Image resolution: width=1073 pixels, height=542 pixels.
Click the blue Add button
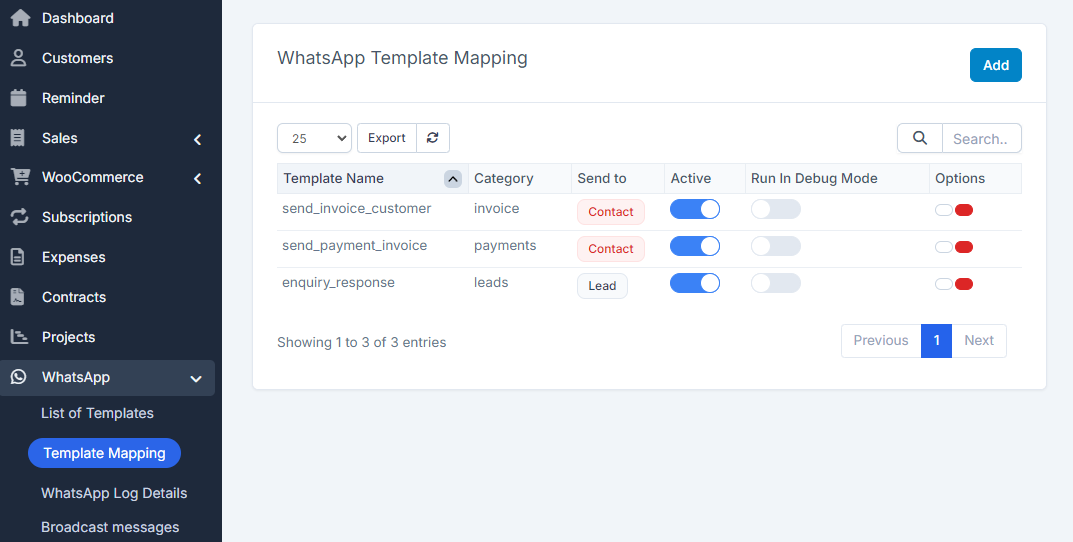996,65
